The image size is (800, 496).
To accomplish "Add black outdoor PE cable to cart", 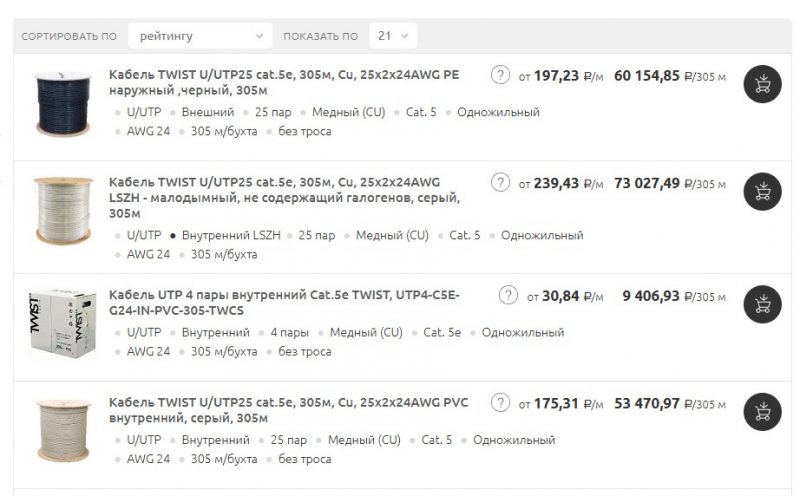I will (x=762, y=84).
